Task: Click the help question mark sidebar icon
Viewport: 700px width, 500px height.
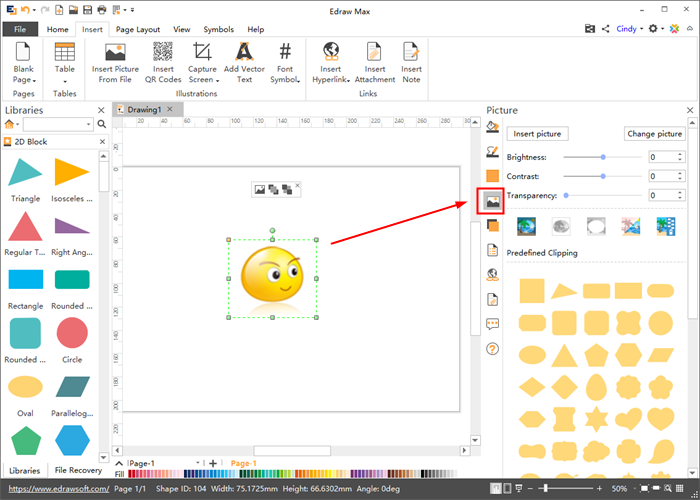Action: 492,349
